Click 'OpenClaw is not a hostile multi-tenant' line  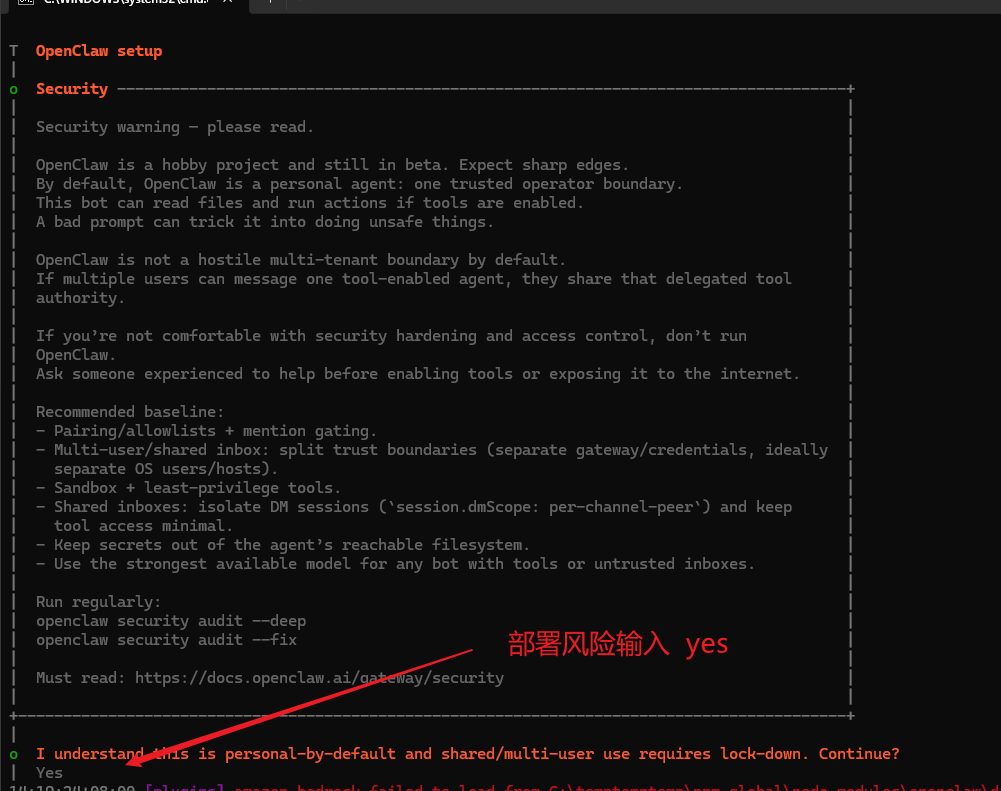(301, 260)
